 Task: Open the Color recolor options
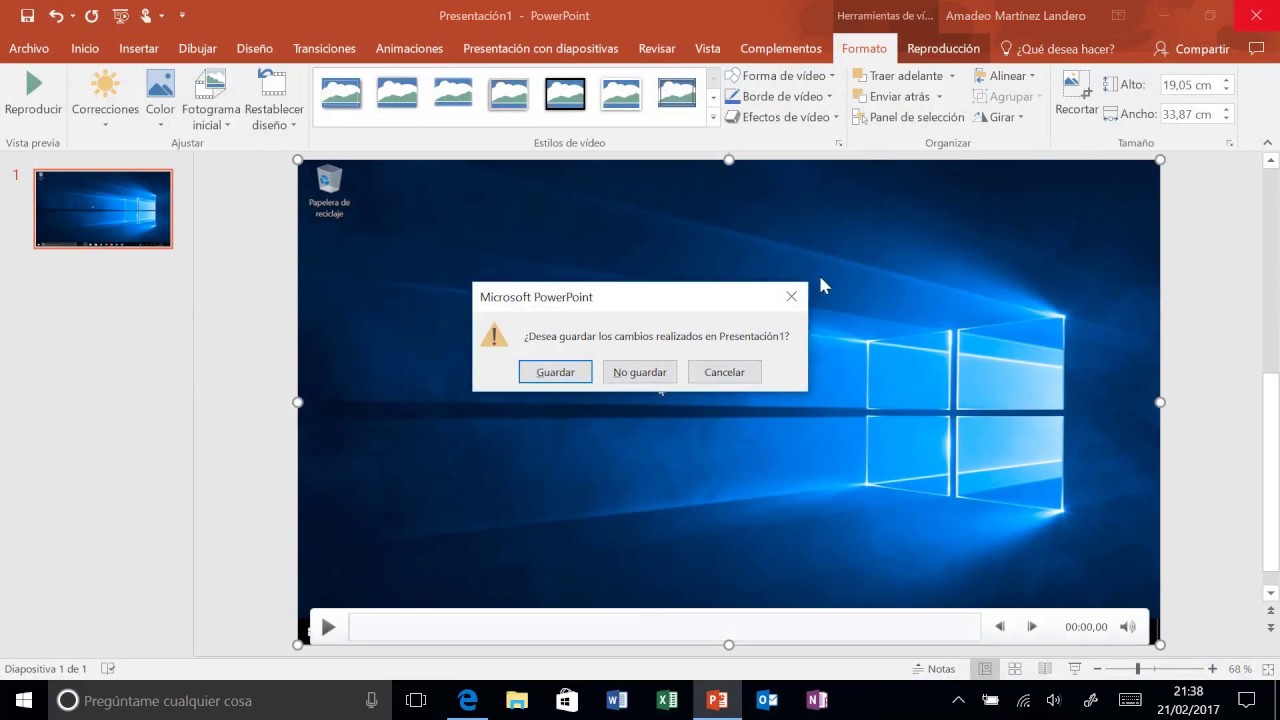click(160, 100)
